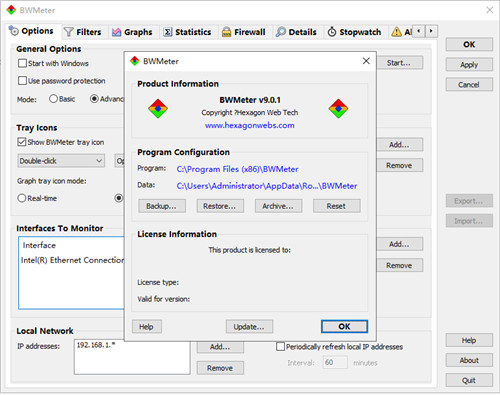Screen dimensions: 500x395
Task: Open the AppData BWMeter data path link
Action: [267, 186]
